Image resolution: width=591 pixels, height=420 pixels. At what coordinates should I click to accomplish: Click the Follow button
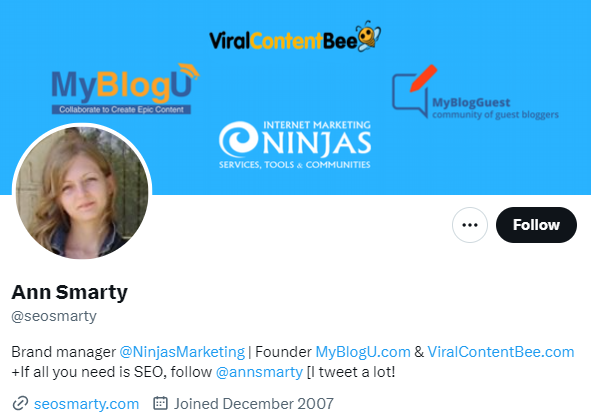pyautogui.click(x=536, y=225)
